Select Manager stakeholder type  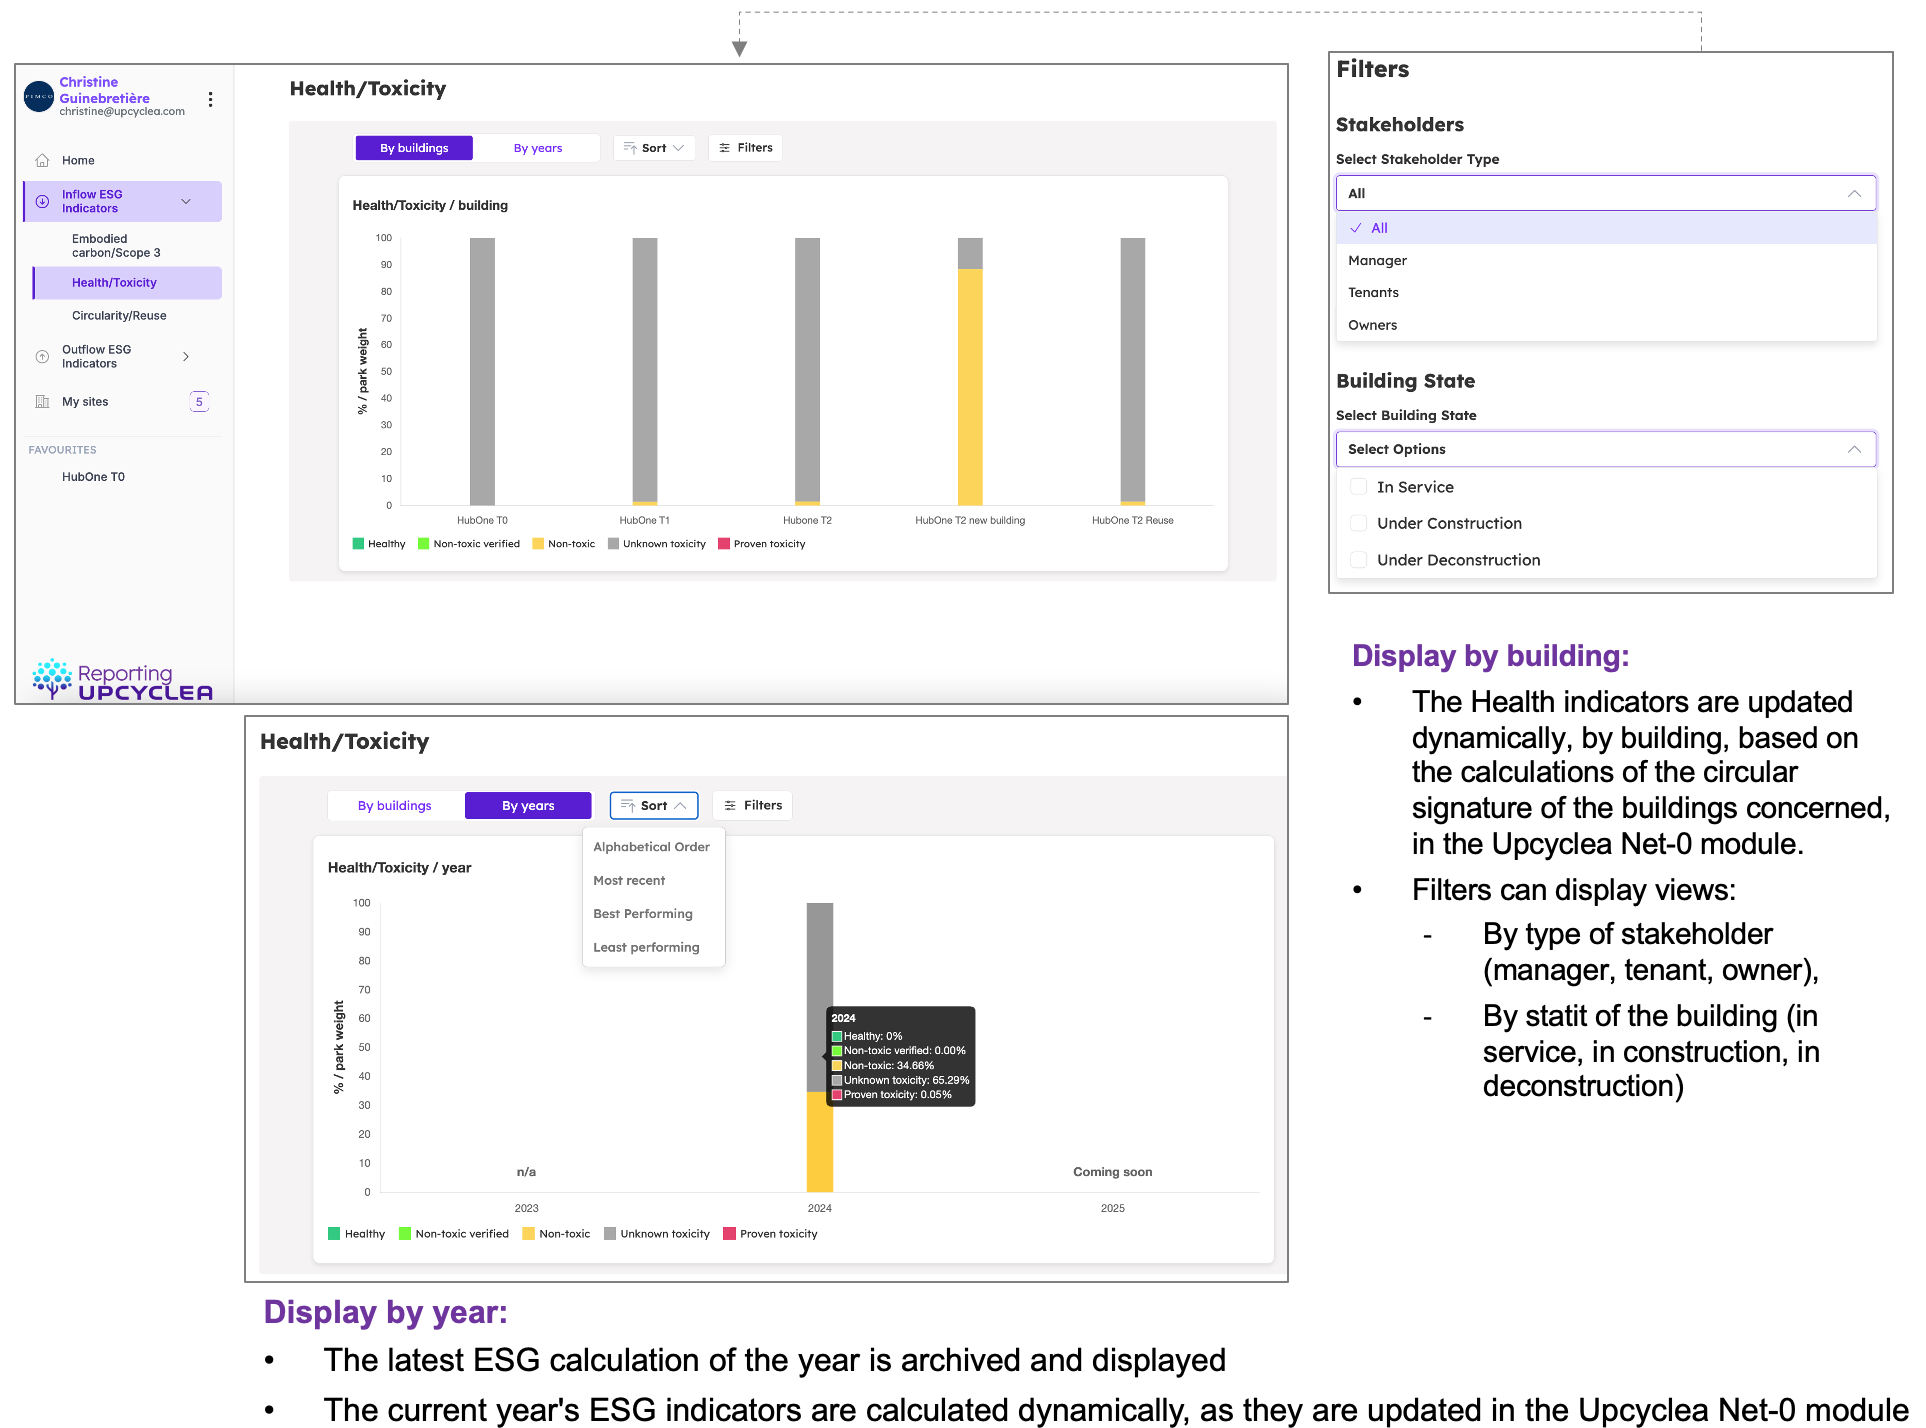coord(1606,260)
